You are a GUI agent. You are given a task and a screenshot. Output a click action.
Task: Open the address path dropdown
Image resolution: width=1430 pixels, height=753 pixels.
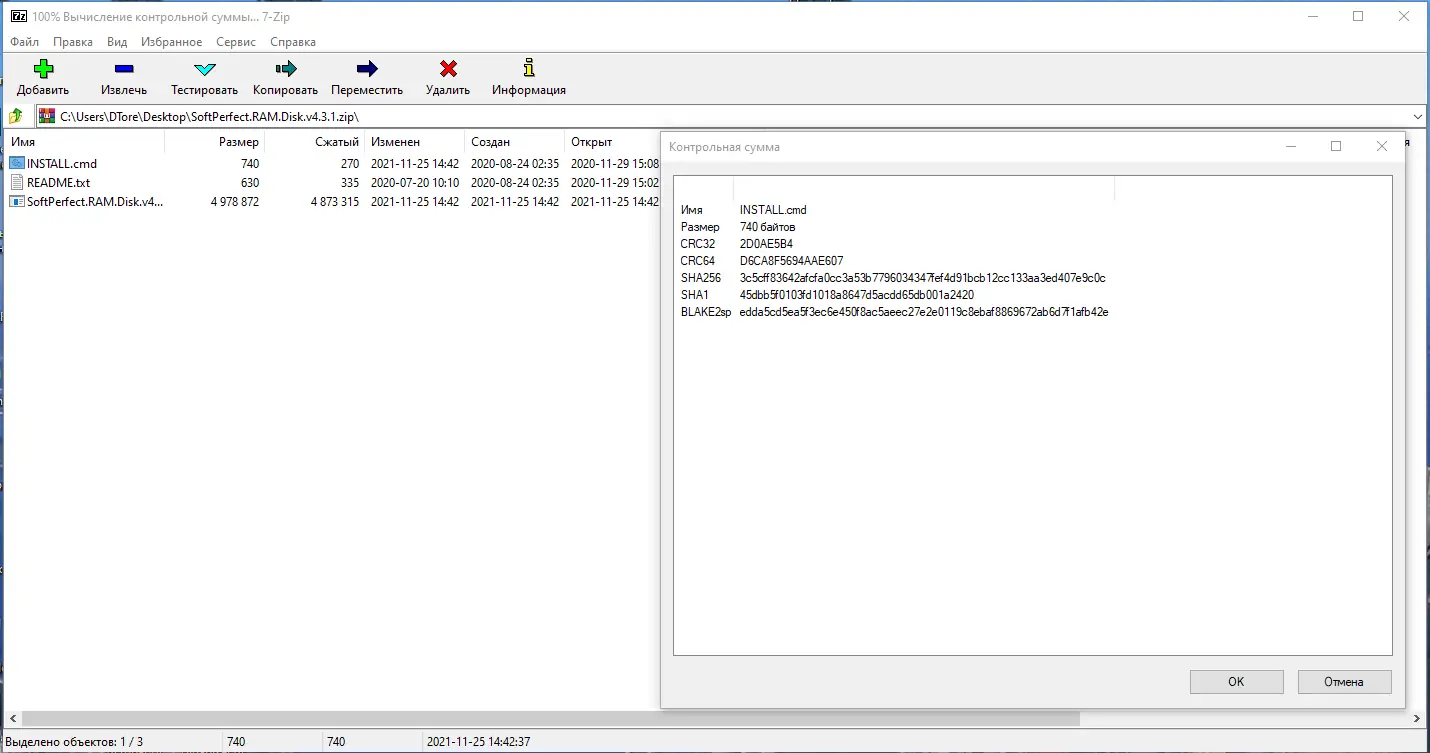point(1418,116)
